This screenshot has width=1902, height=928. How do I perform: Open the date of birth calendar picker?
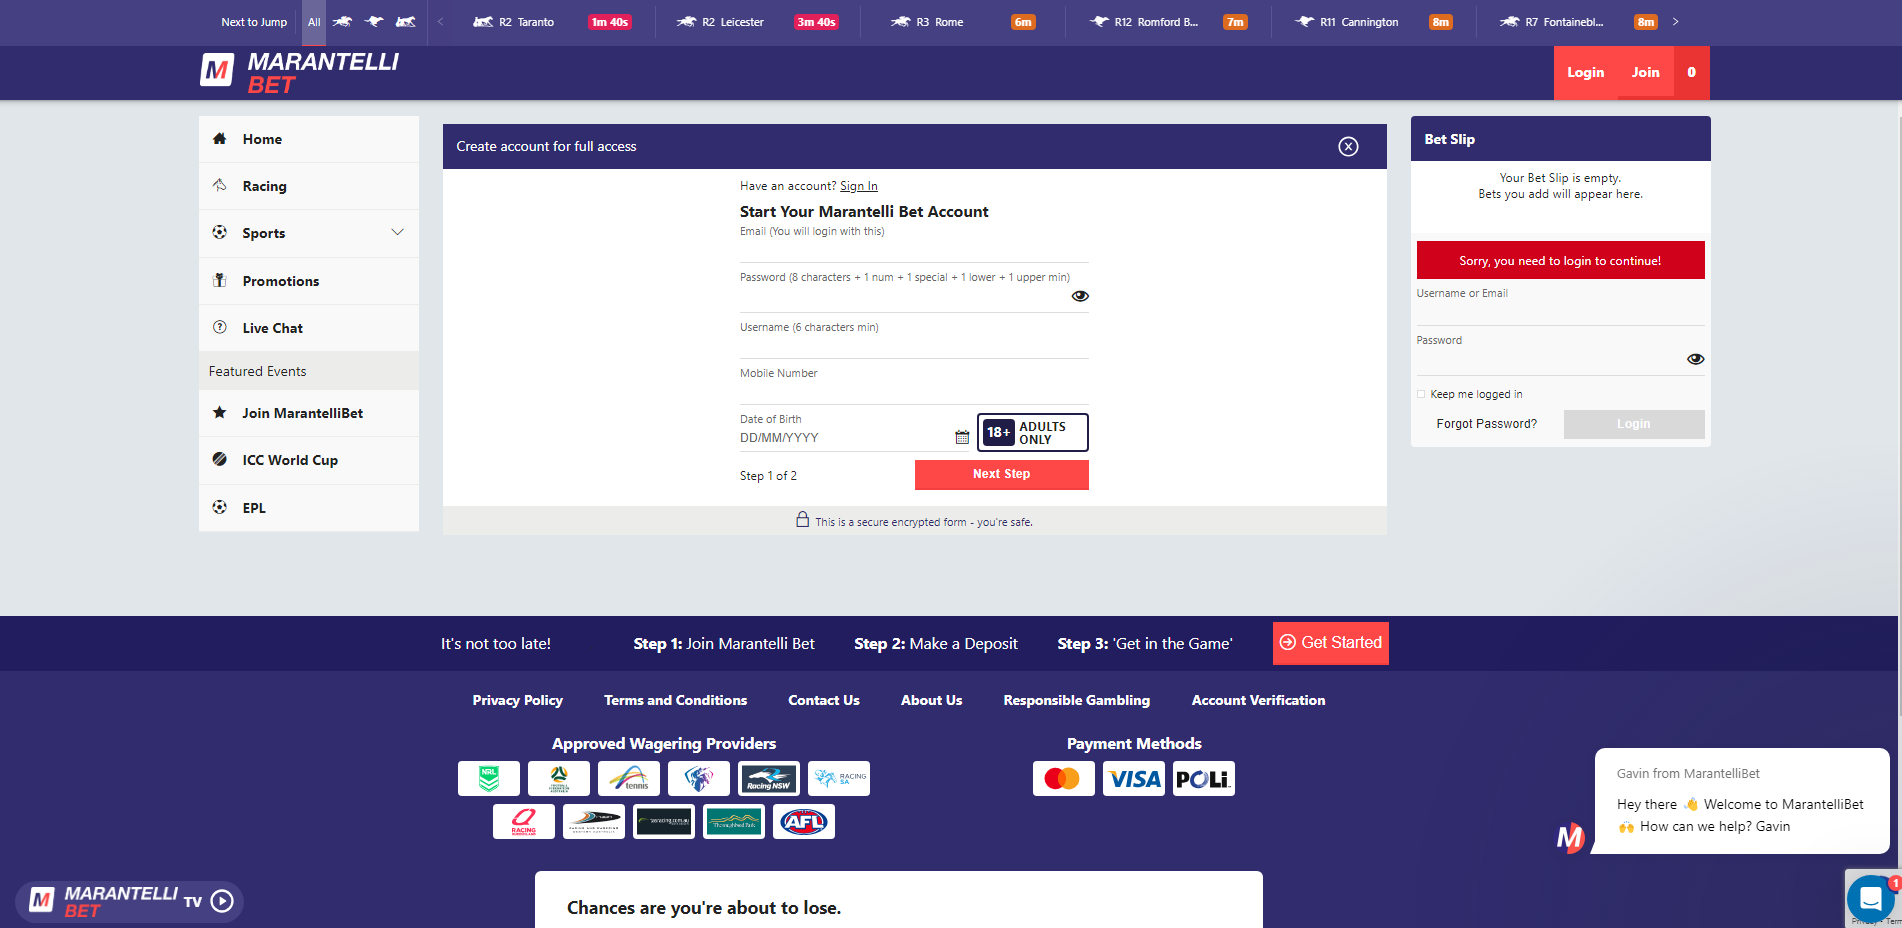point(962,437)
